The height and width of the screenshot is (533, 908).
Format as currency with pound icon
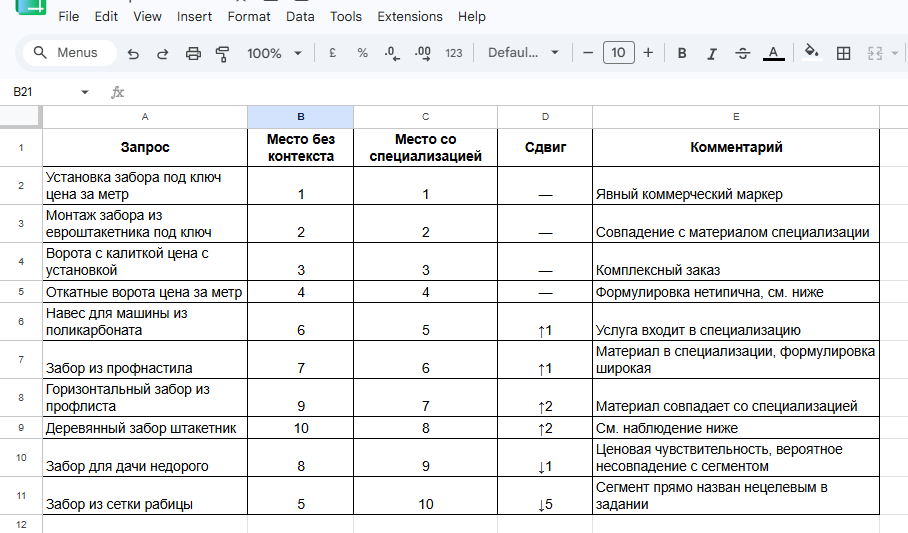(332, 53)
